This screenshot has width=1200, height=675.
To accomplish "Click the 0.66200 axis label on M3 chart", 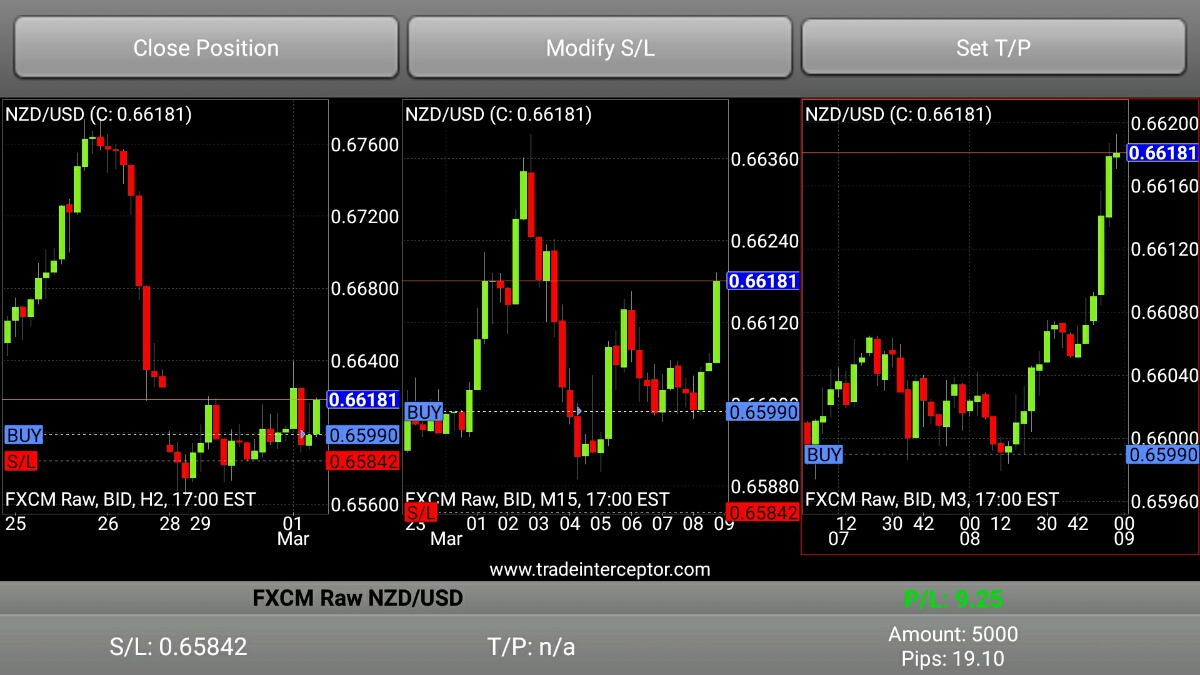I will tap(1164, 124).
